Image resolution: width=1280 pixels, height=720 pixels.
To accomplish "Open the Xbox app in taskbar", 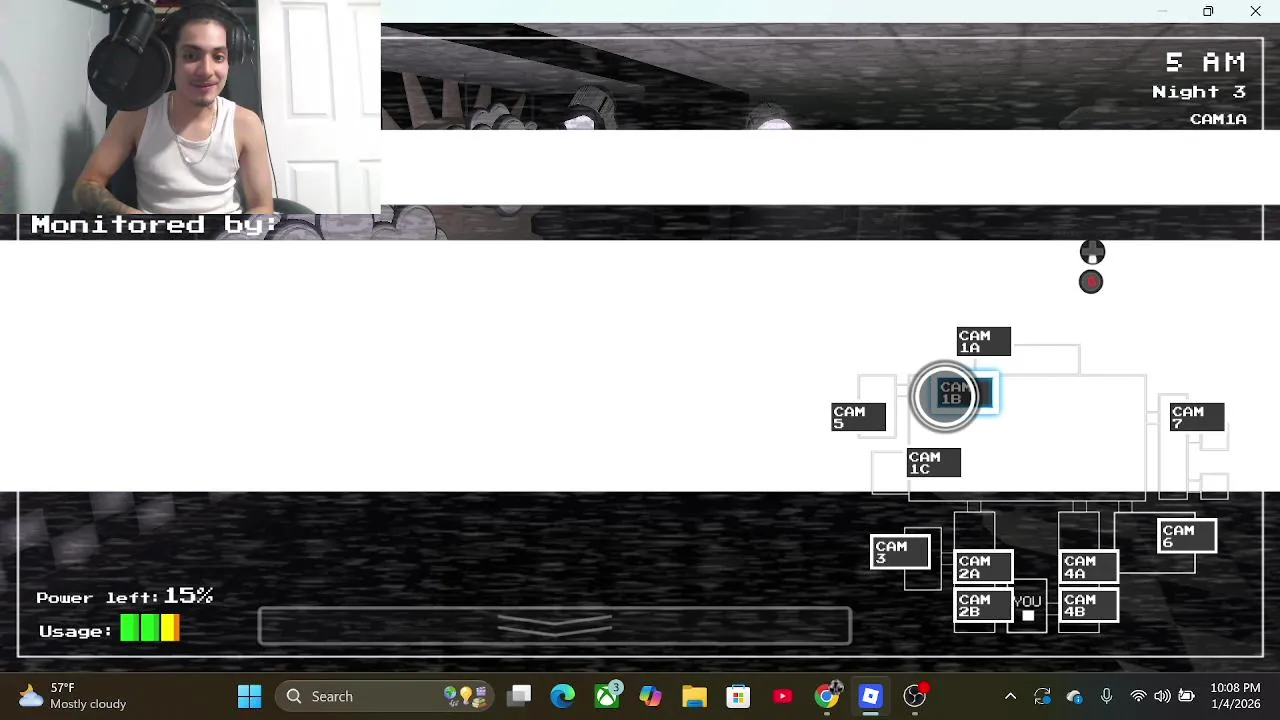I will pos(607,696).
